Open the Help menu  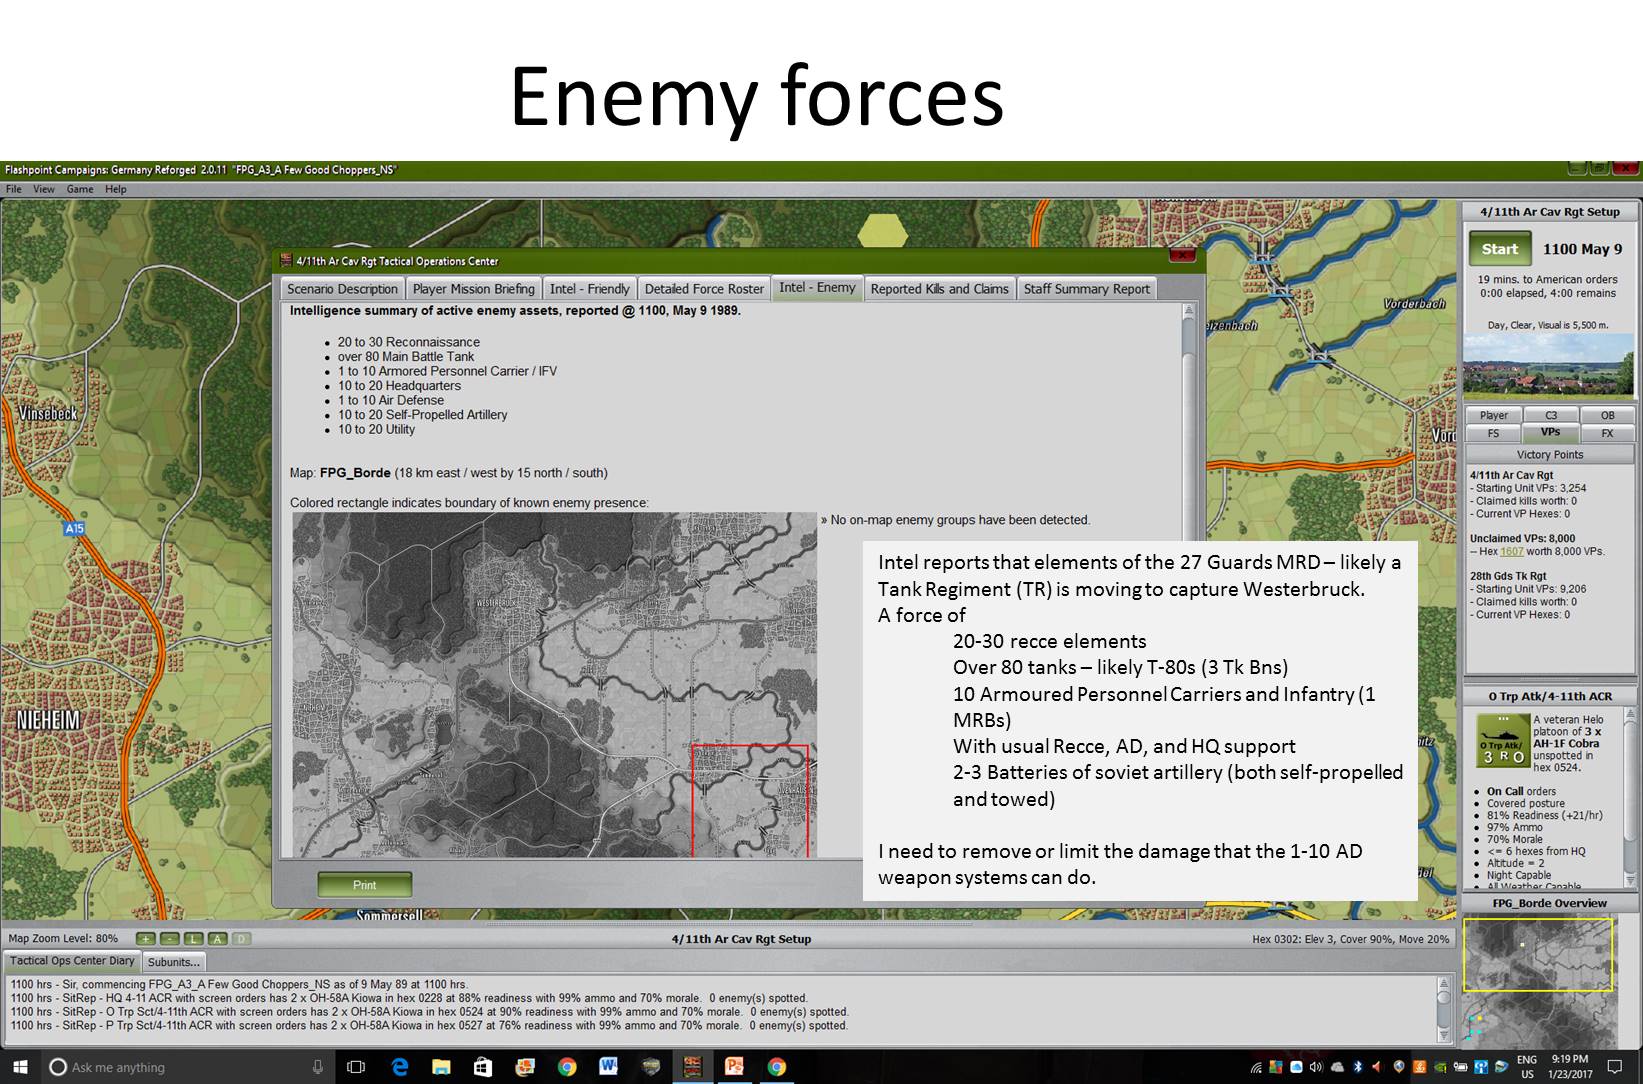[x=116, y=189]
